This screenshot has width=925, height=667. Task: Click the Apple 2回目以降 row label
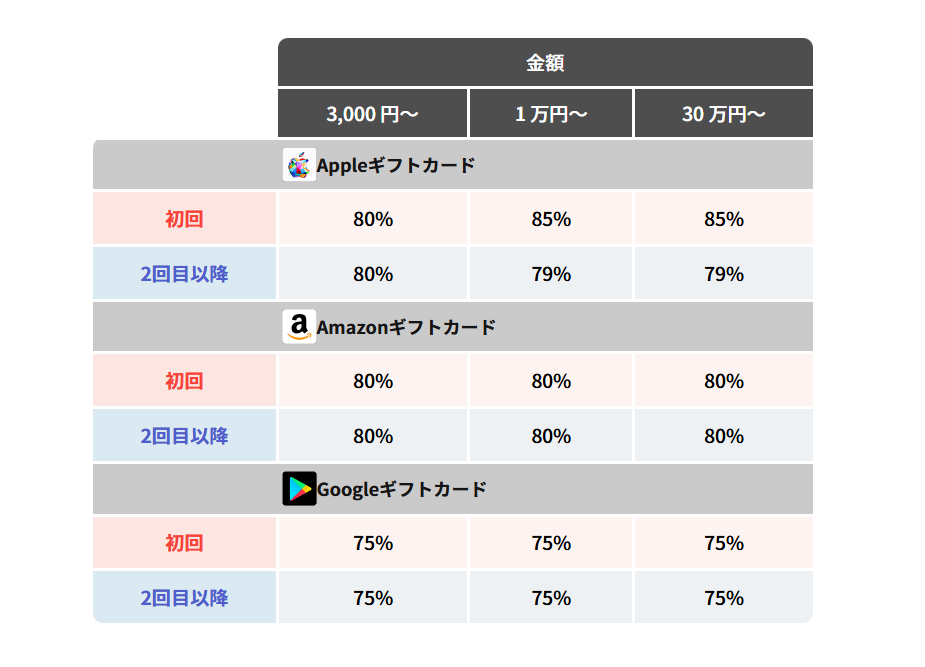click(x=184, y=273)
